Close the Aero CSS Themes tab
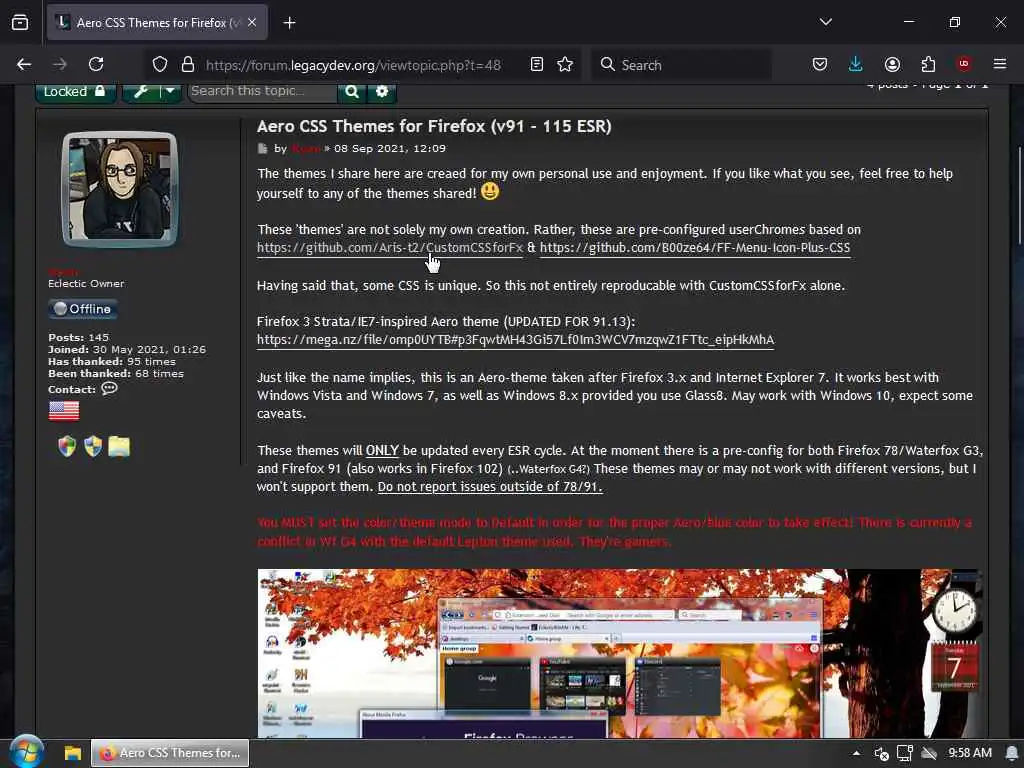The image size is (1024, 768). click(x=252, y=22)
